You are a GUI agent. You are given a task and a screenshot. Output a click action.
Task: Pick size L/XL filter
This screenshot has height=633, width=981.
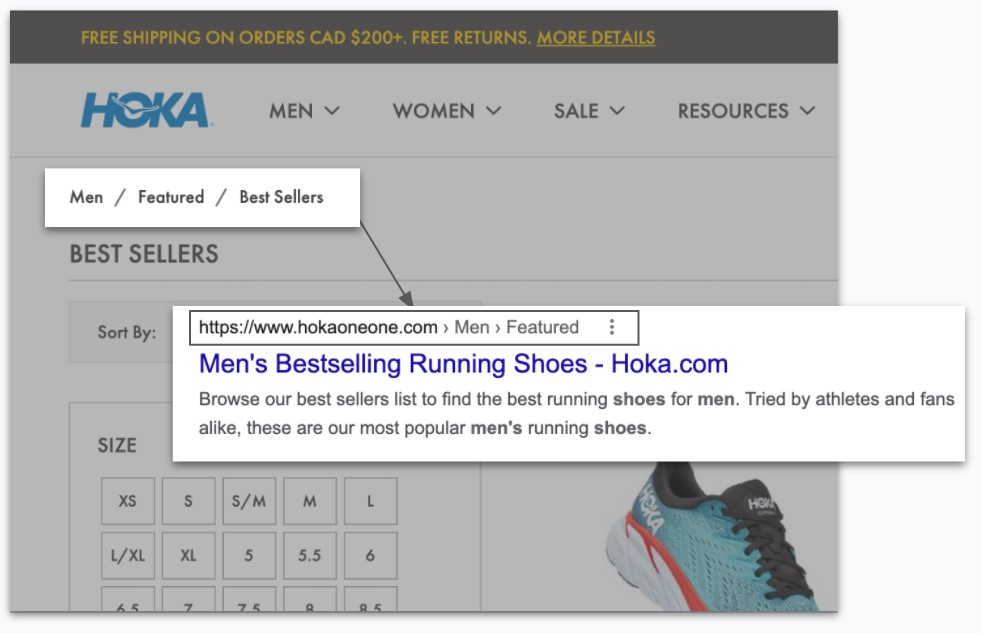(x=127, y=555)
